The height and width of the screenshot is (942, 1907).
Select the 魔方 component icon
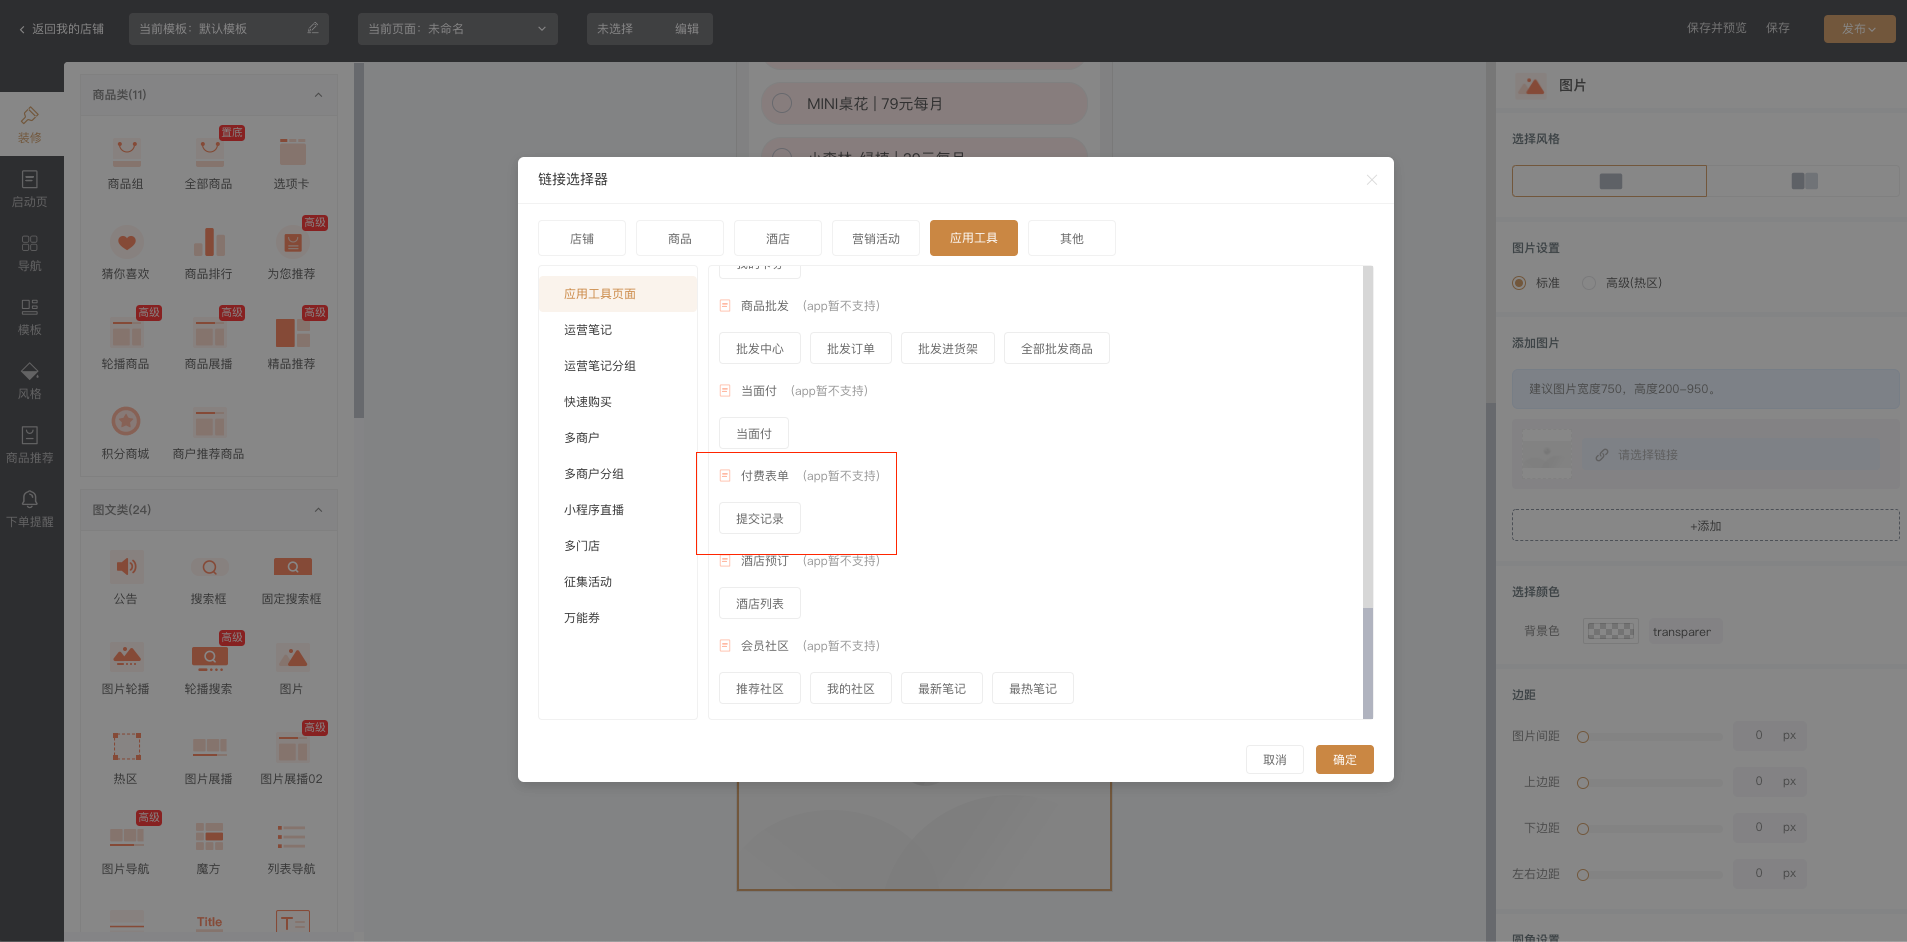point(209,836)
